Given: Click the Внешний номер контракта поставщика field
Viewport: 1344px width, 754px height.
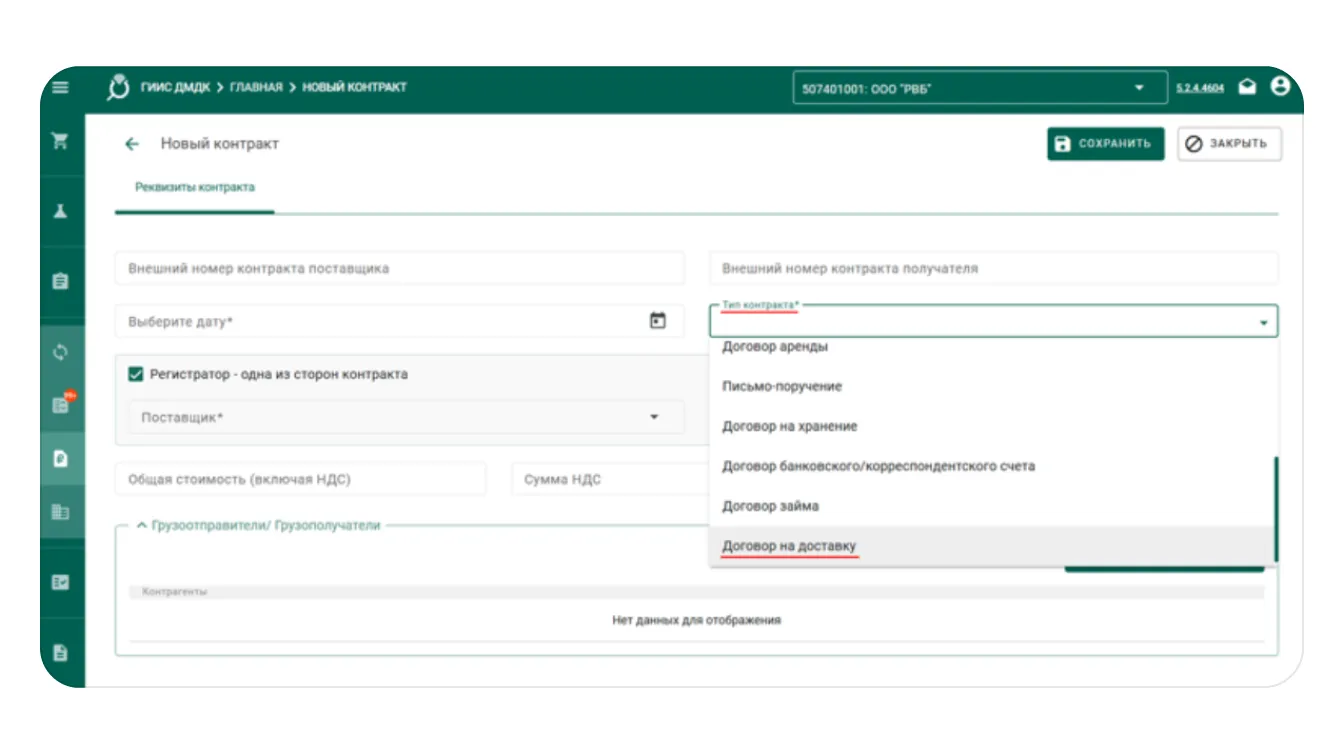Looking at the screenshot, I should coord(400,268).
